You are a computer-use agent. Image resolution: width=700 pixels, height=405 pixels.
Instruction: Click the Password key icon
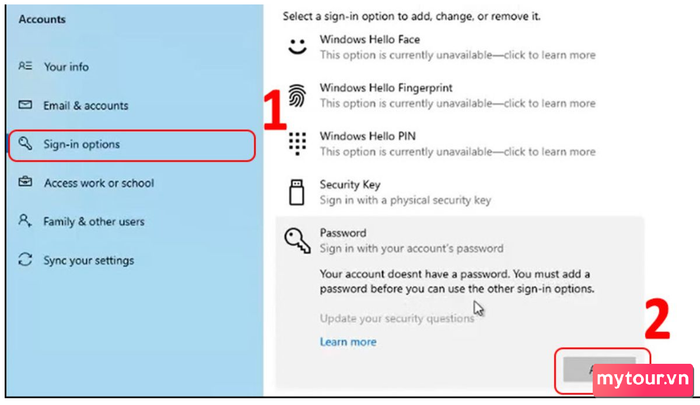coord(297,241)
